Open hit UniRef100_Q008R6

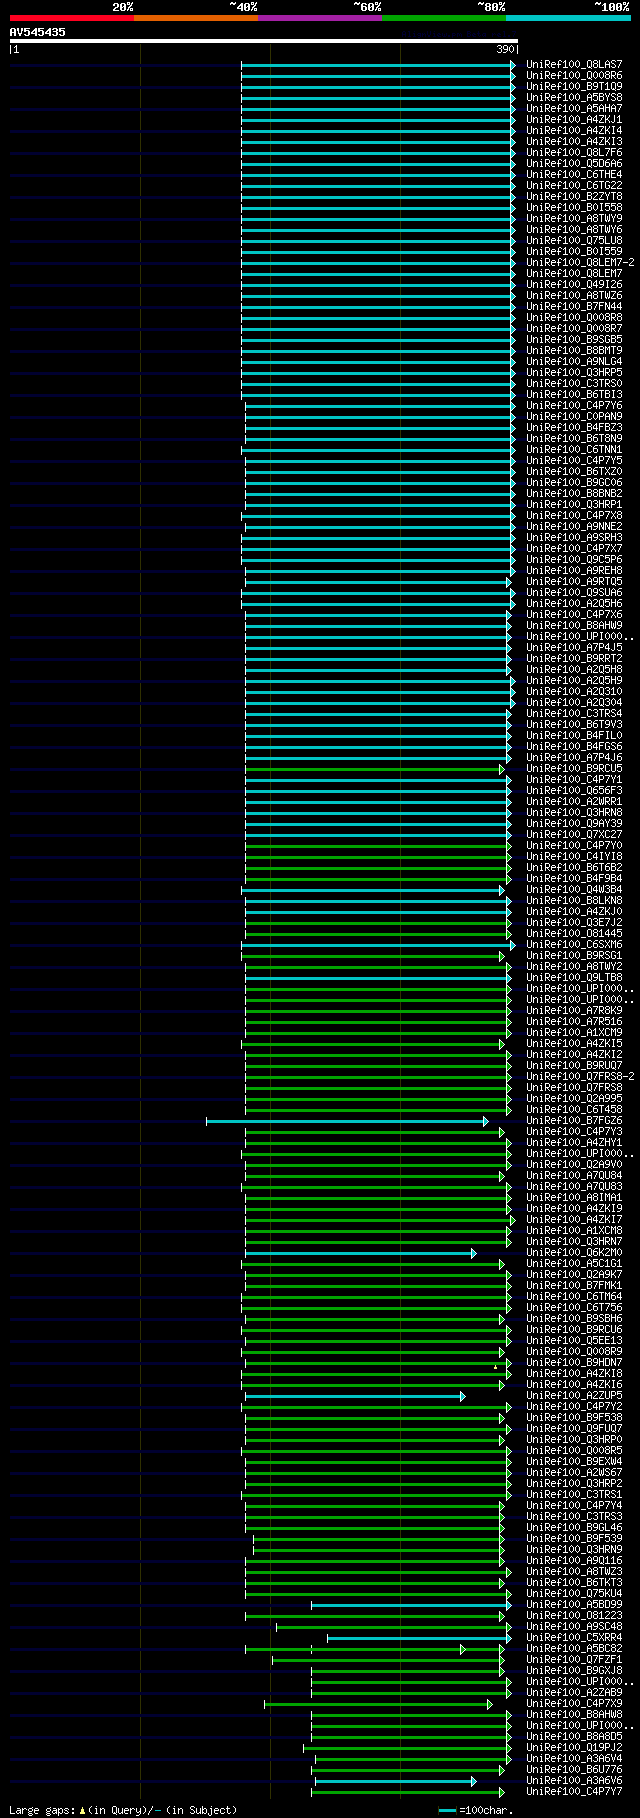coord(574,76)
